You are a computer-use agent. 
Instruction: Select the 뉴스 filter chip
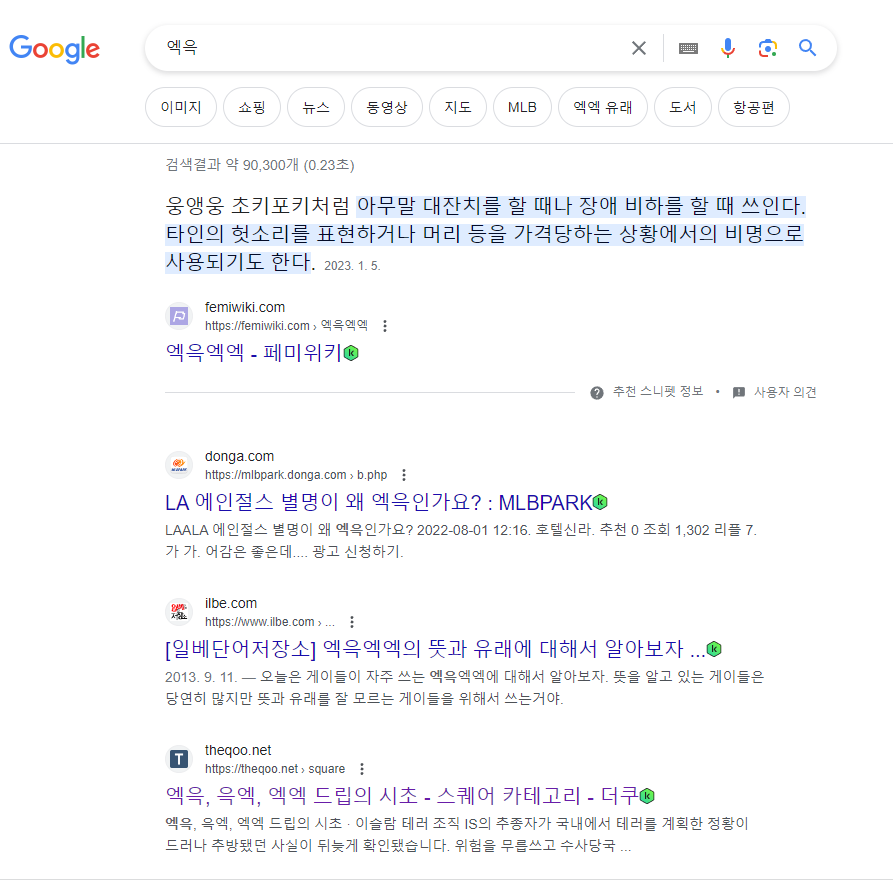(x=316, y=107)
